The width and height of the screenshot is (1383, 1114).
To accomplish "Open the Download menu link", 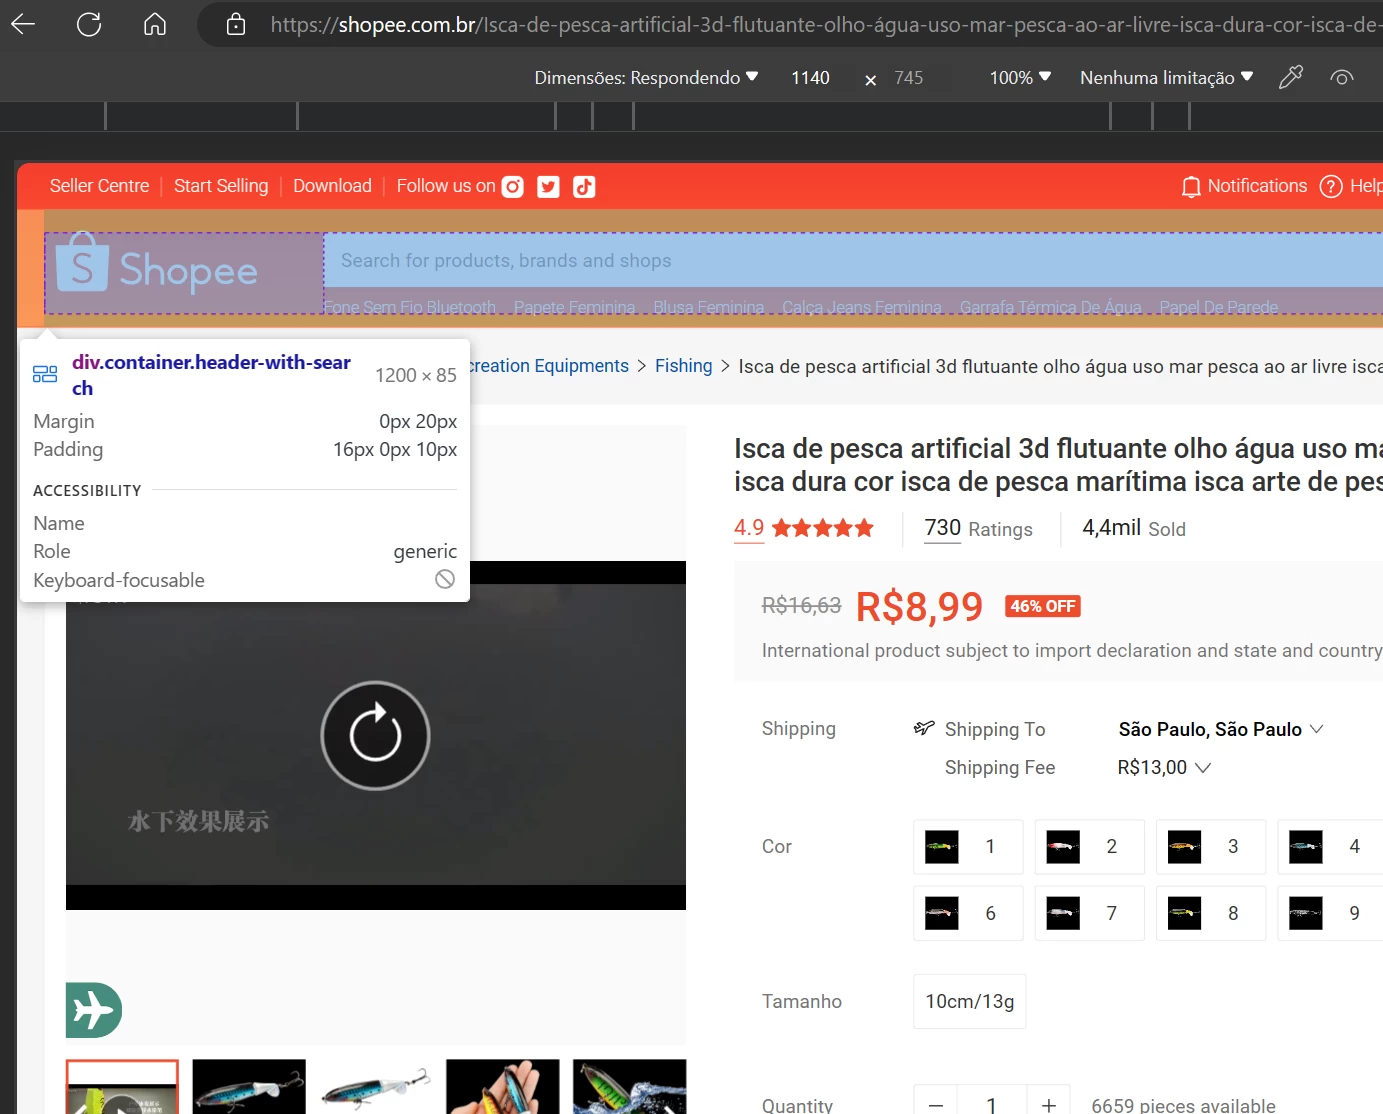I will coord(332,186).
